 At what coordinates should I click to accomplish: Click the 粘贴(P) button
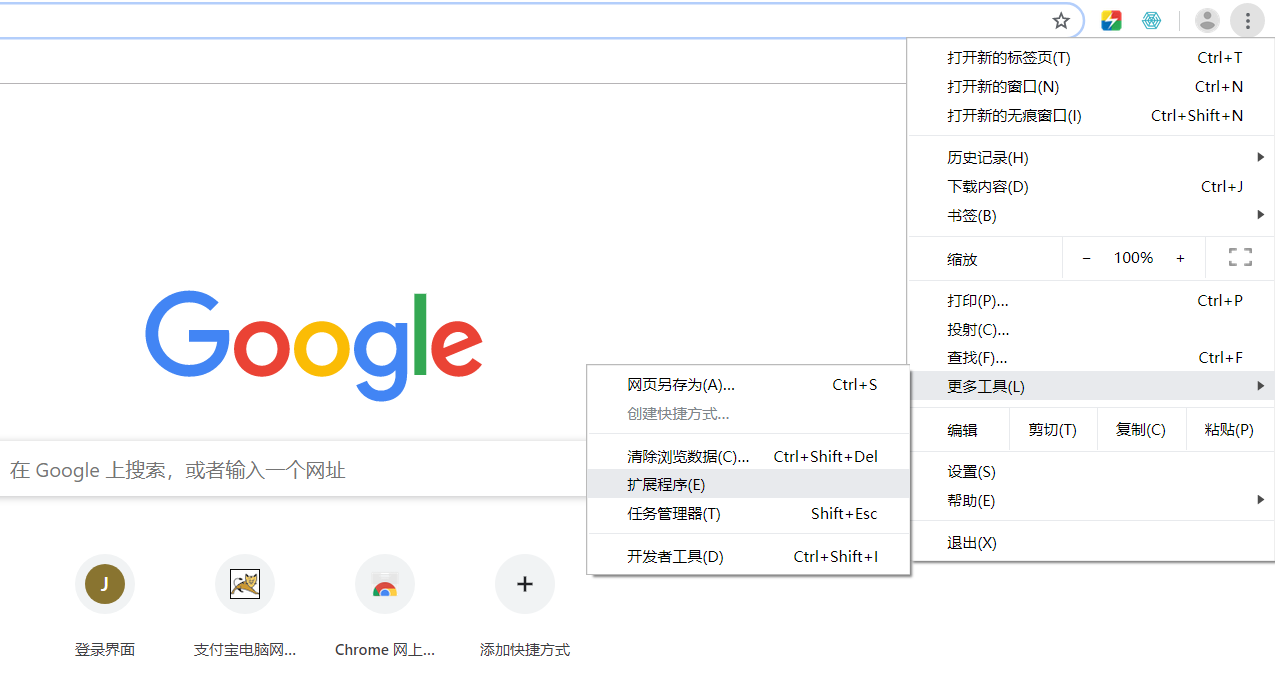click(1230, 430)
